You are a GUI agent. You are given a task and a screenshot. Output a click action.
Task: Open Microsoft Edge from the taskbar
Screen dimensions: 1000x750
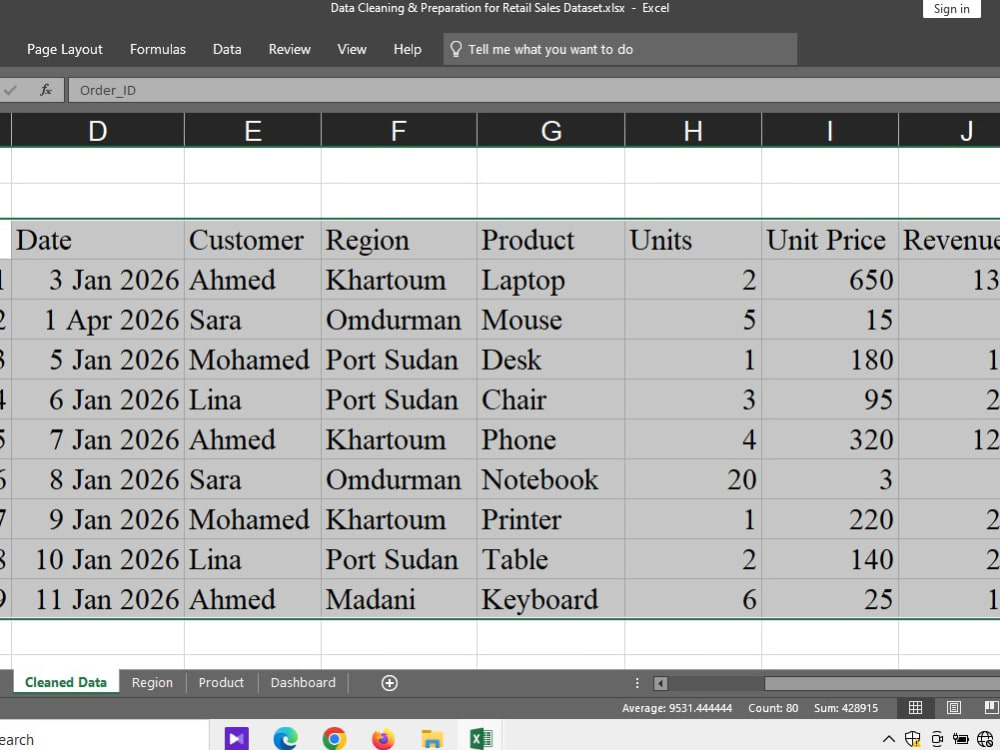tap(285, 739)
